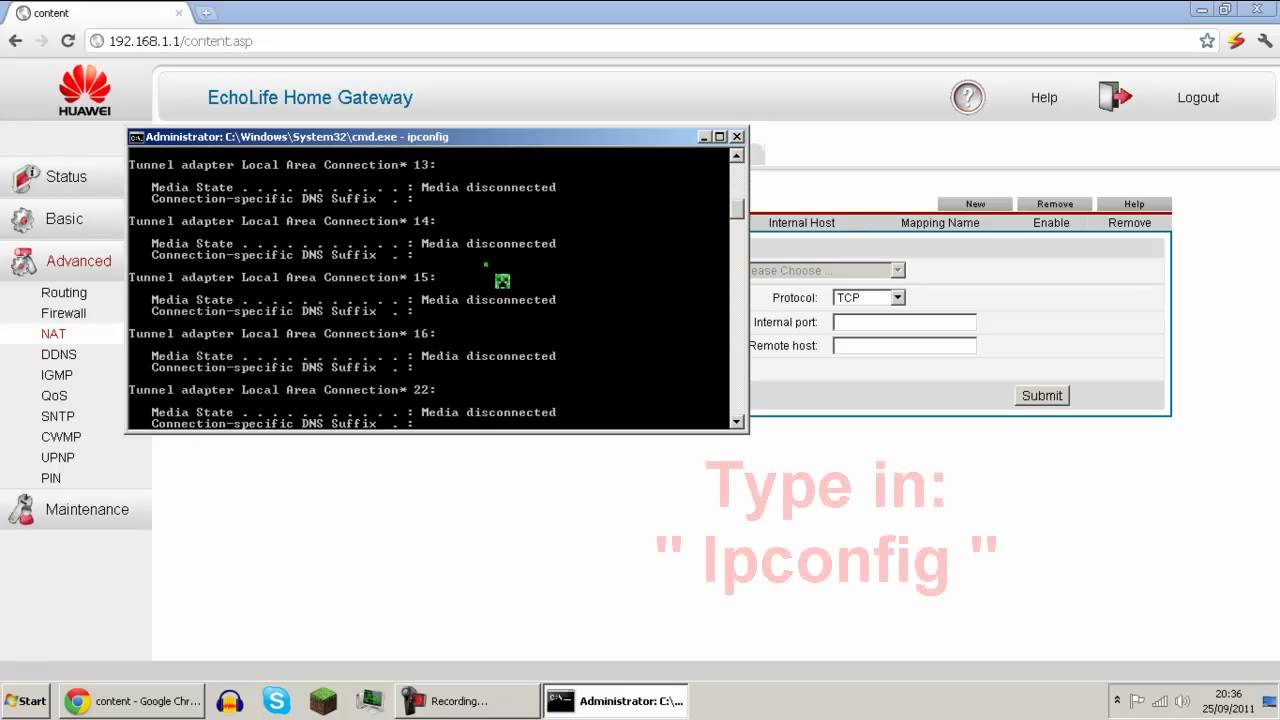This screenshot has height=720, width=1280.
Task: Open the Basic menu section
Action: point(62,219)
